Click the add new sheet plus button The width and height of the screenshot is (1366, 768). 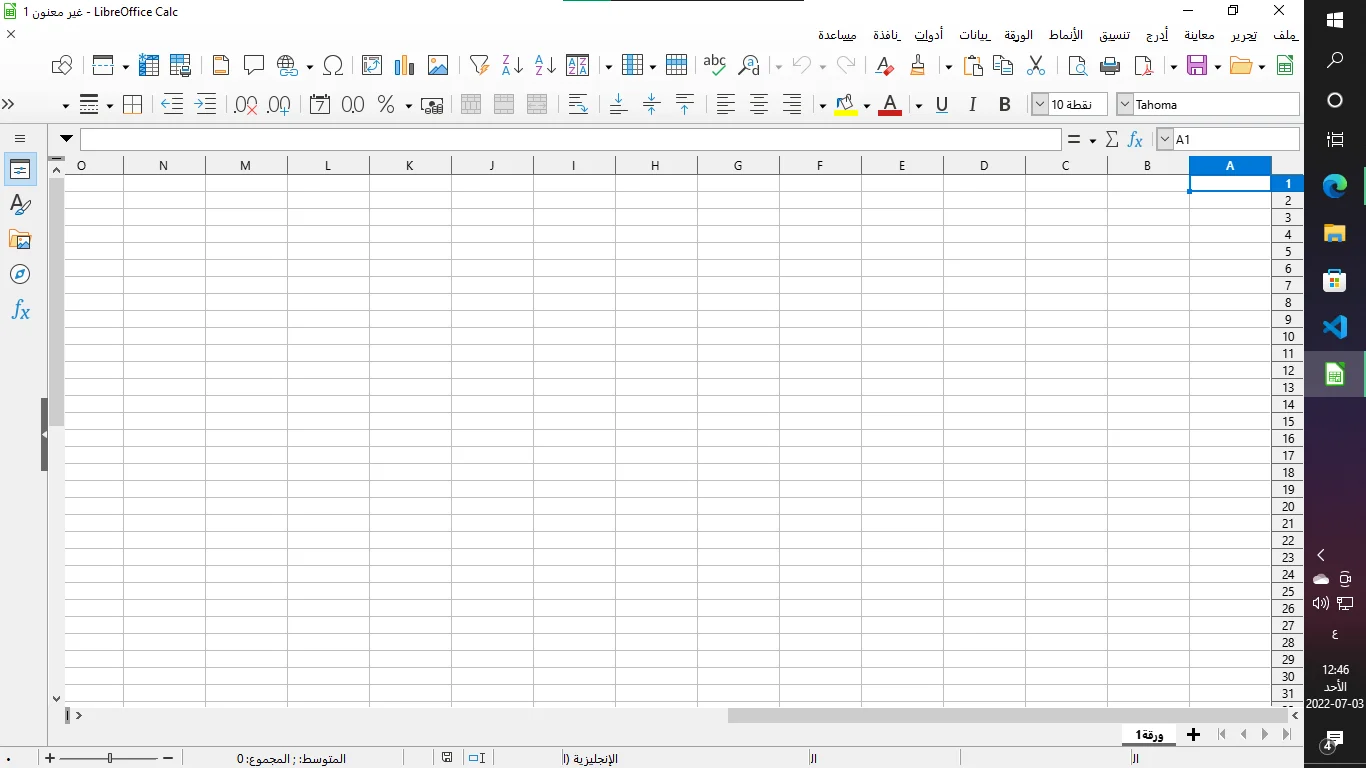coord(1193,735)
